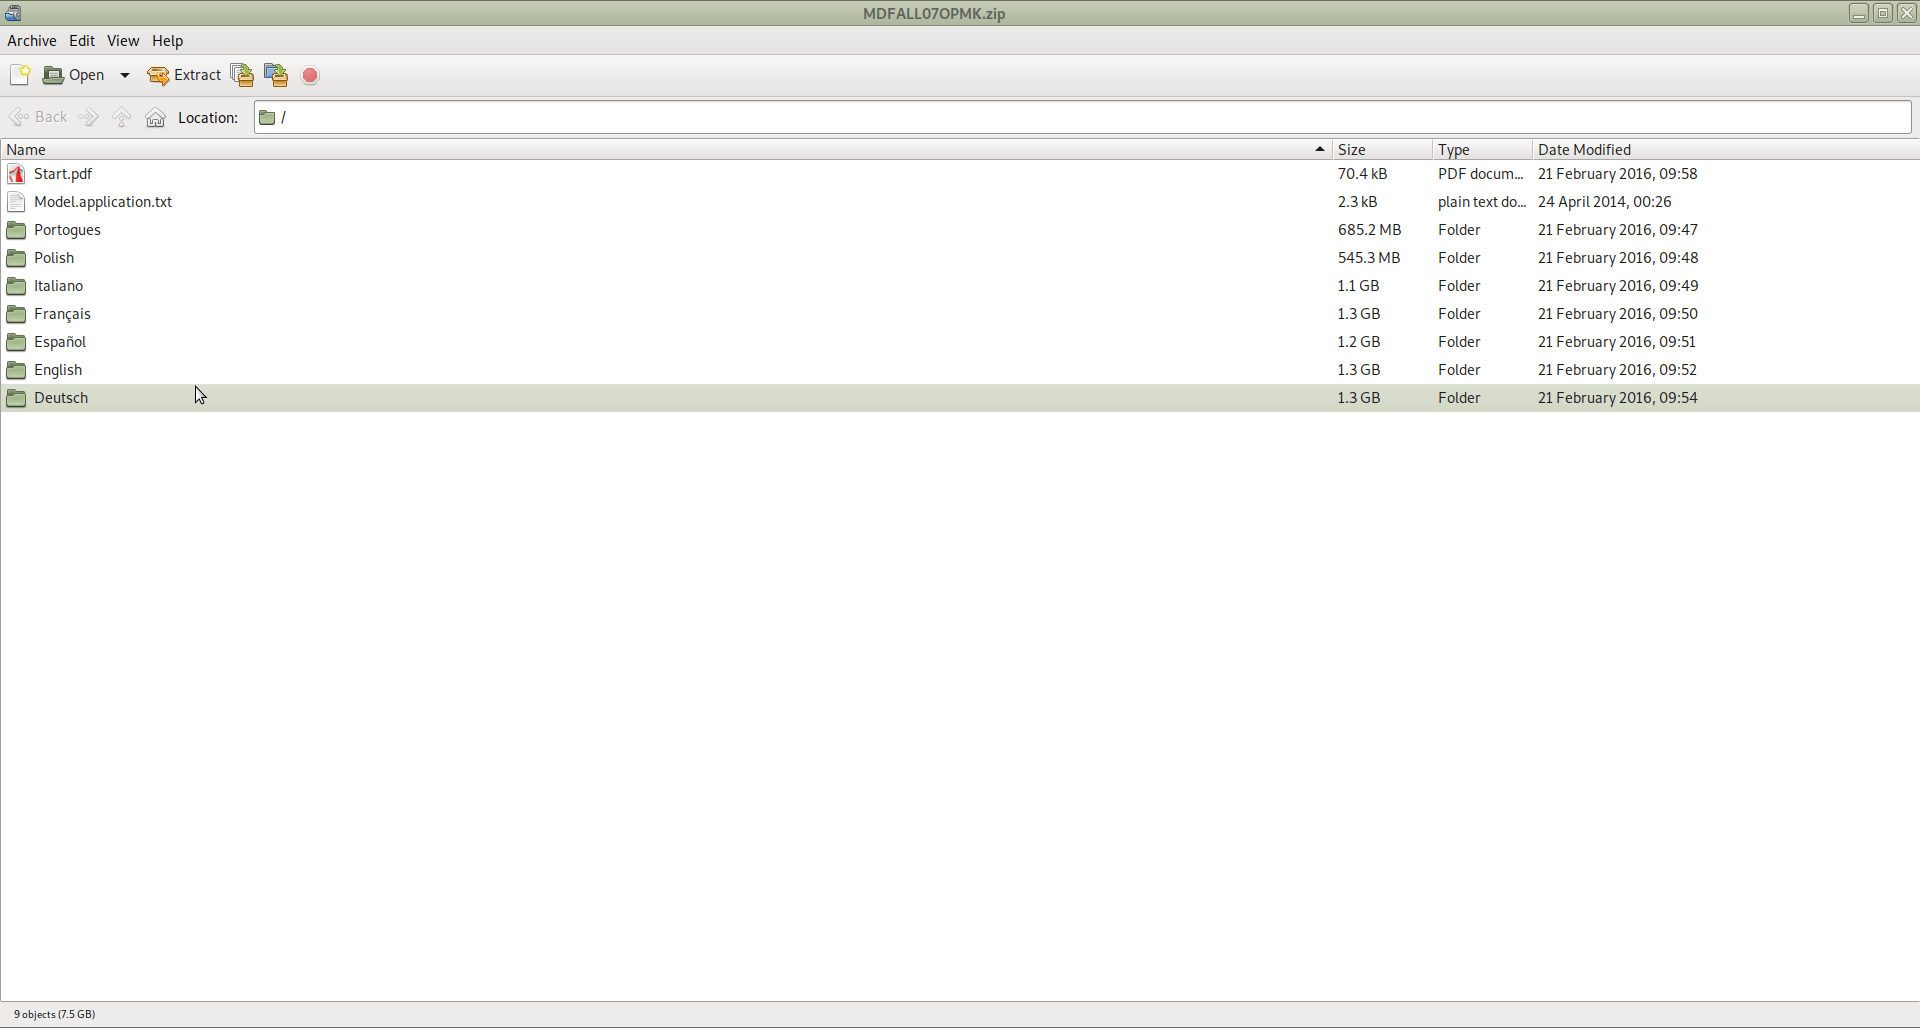Click the Forward navigation arrow
The height and width of the screenshot is (1028, 1920).
89,117
